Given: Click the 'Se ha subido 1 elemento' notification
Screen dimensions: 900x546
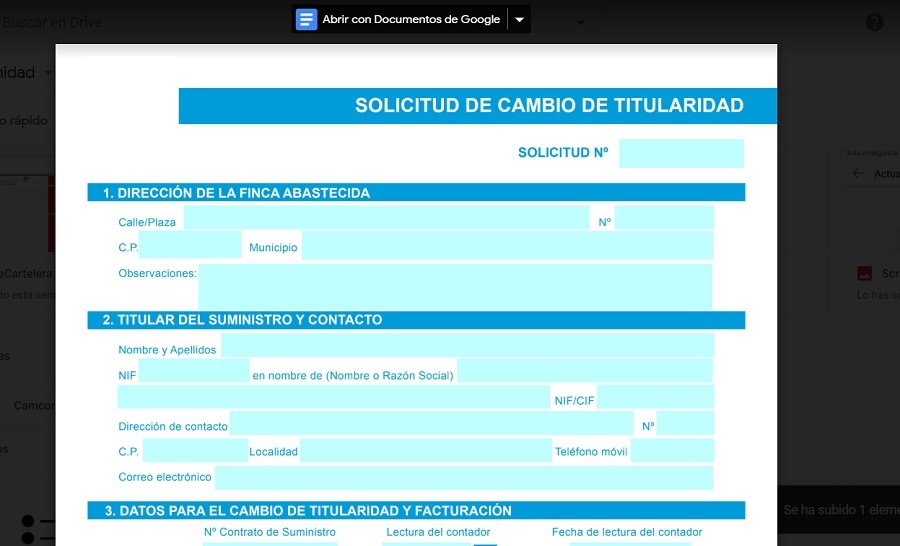Looking at the screenshot, I should click(840, 510).
